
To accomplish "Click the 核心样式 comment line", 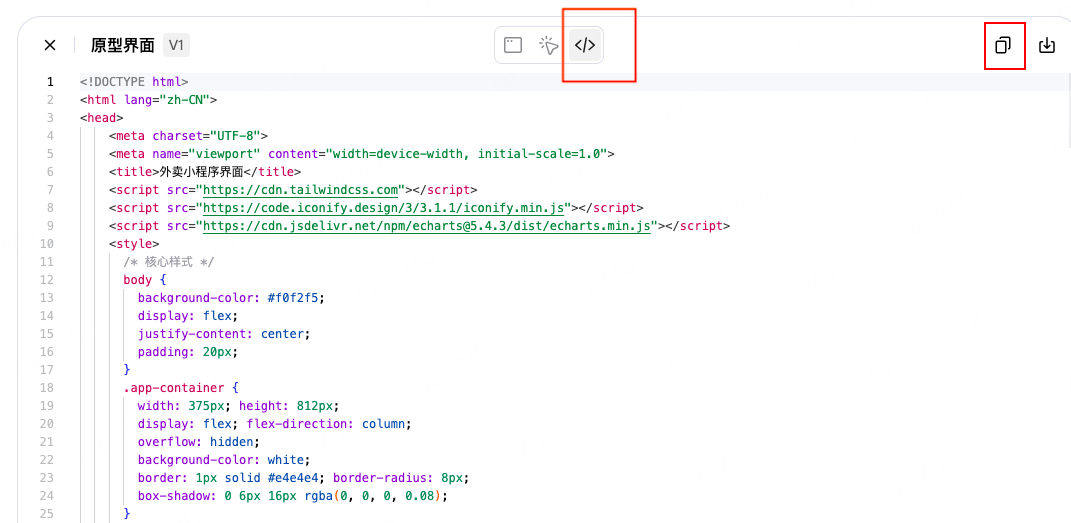I will coord(169,262).
